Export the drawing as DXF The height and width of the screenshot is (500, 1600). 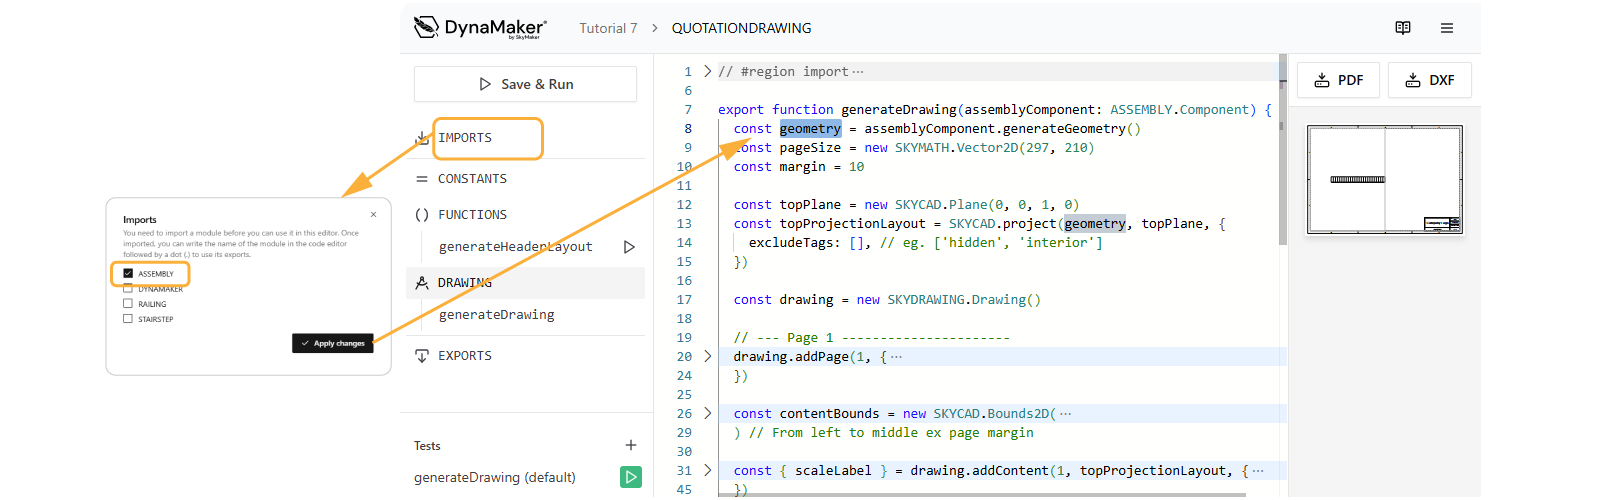click(1429, 80)
